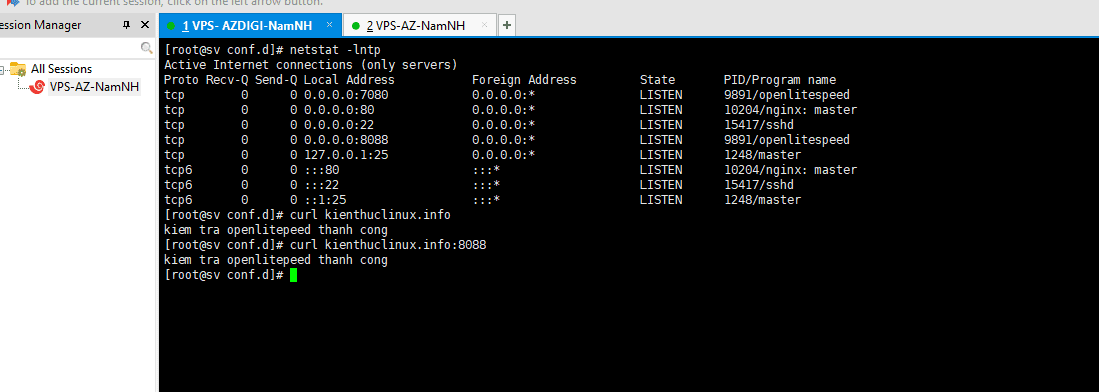Click the 'Foreign Address' column header
1099x392 pixels.
[x=524, y=80]
